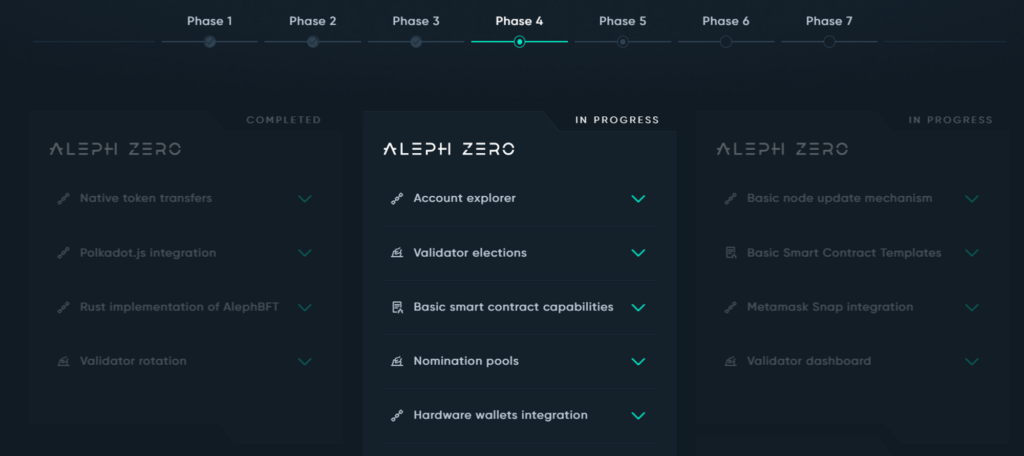Click the chain icon beside Native token transfers

pyautogui.click(x=63, y=199)
